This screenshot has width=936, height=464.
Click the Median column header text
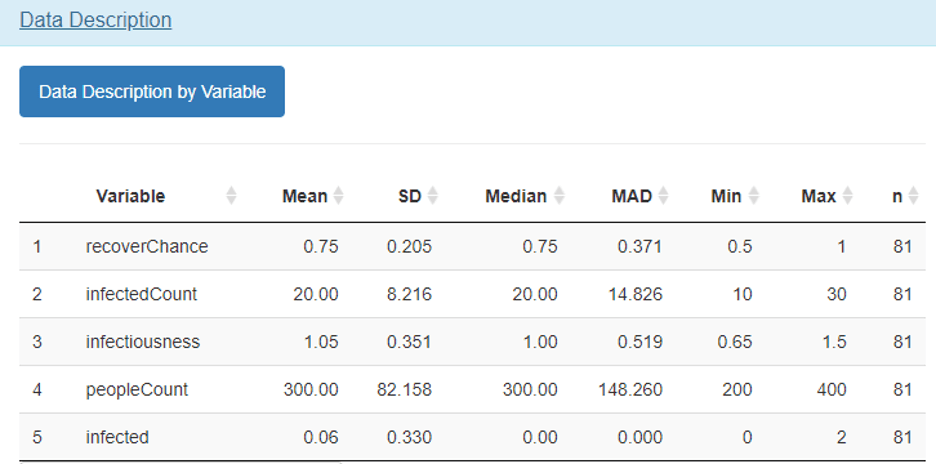[515, 196]
